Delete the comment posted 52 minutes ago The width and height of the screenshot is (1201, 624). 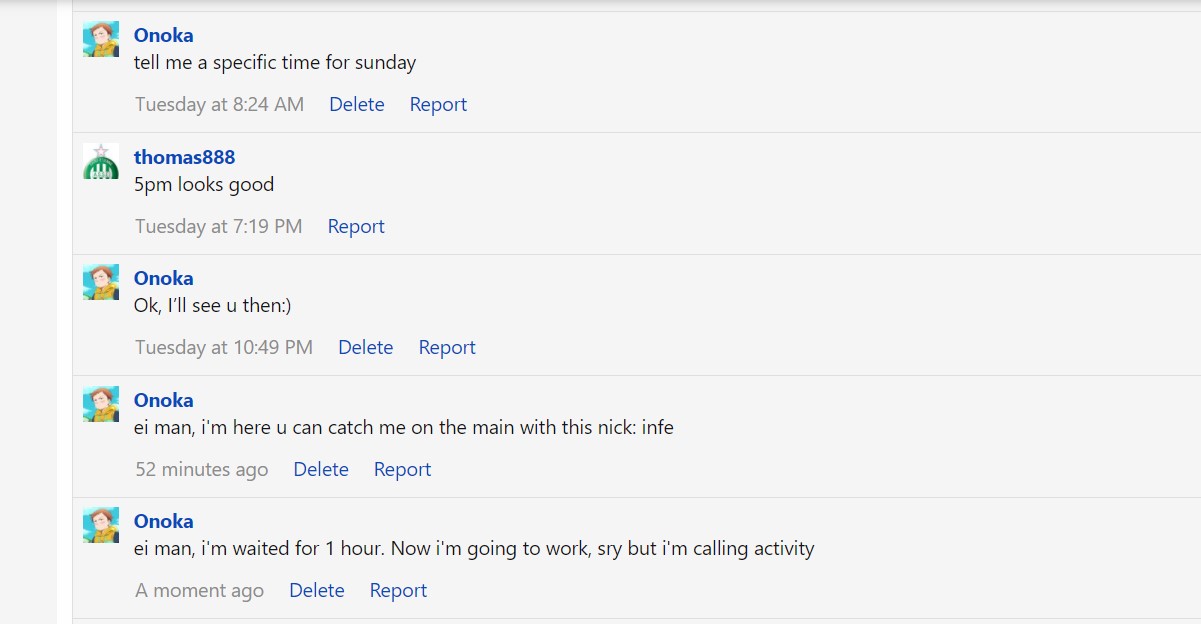[x=321, y=469]
